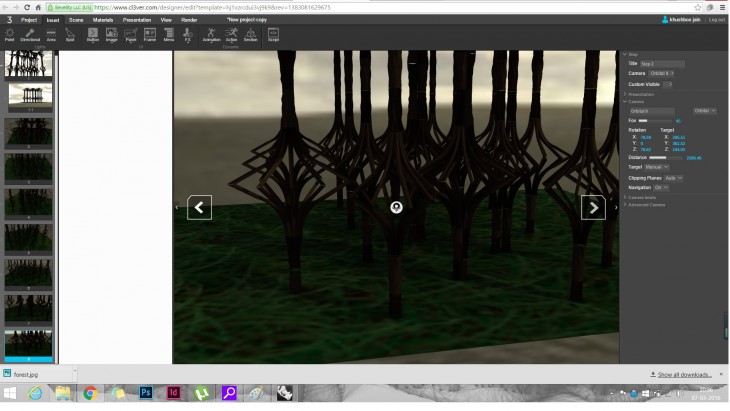730x411 pixels.
Task: Click the FX effects icon
Action: [x=187, y=35]
